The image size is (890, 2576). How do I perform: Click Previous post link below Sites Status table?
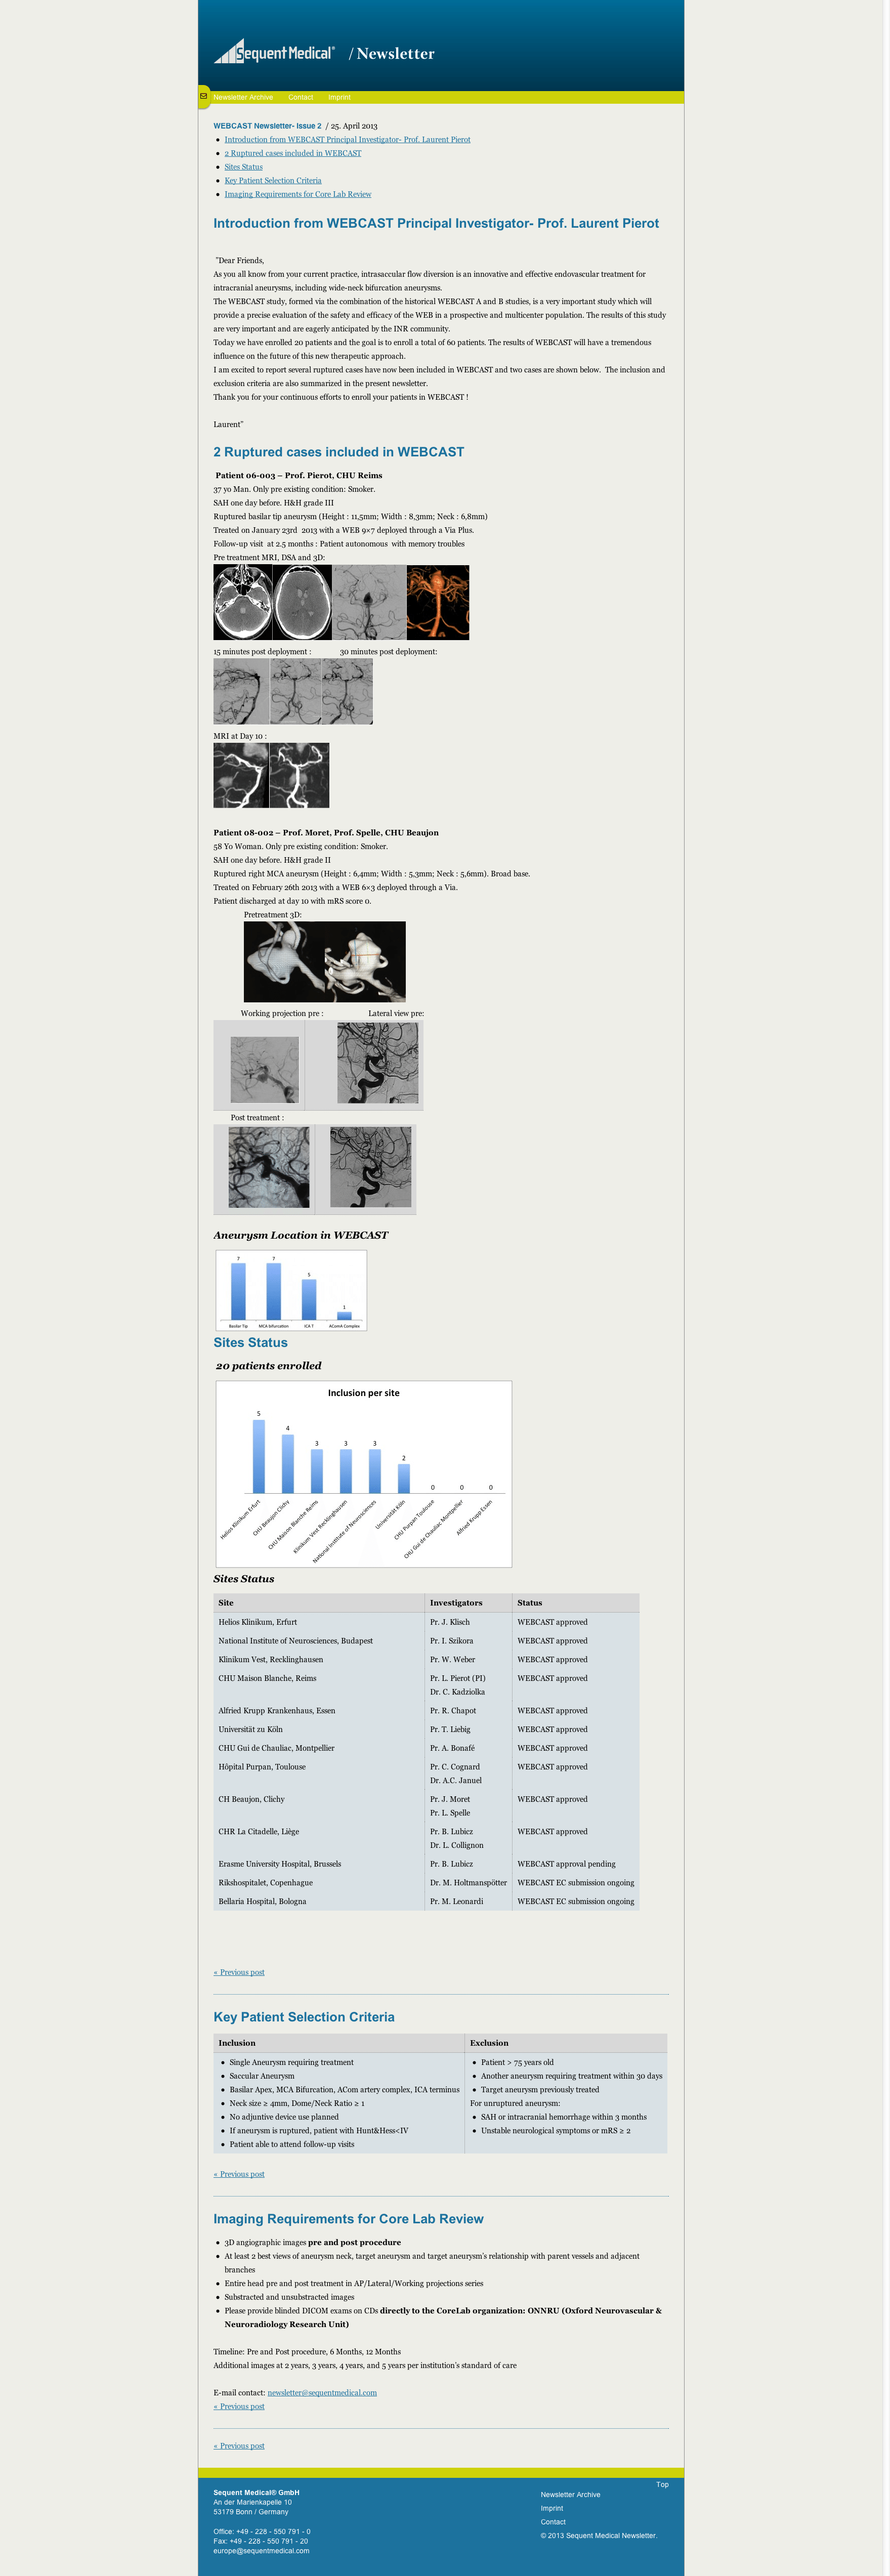click(239, 1973)
